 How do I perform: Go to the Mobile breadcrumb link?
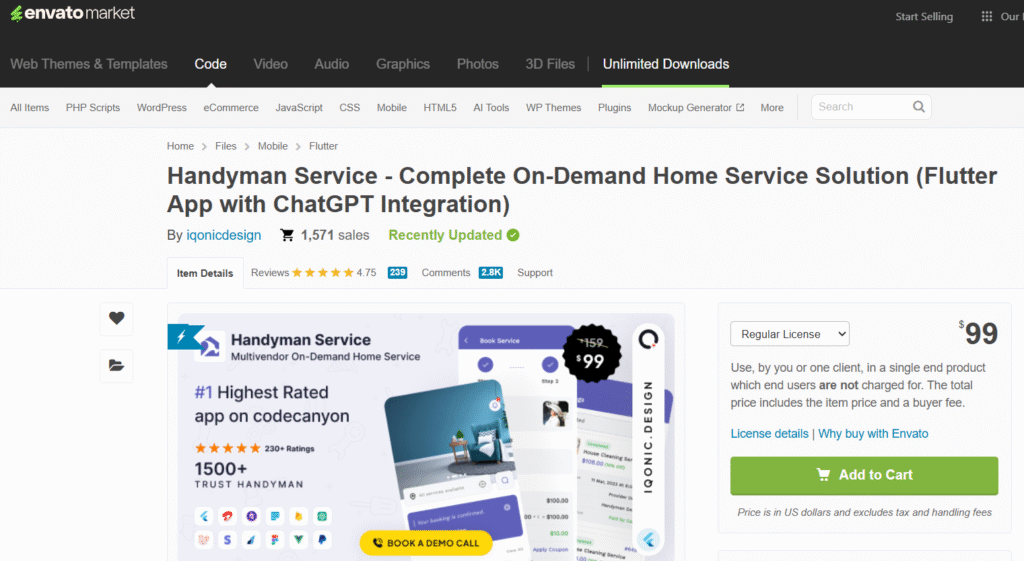tap(272, 146)
